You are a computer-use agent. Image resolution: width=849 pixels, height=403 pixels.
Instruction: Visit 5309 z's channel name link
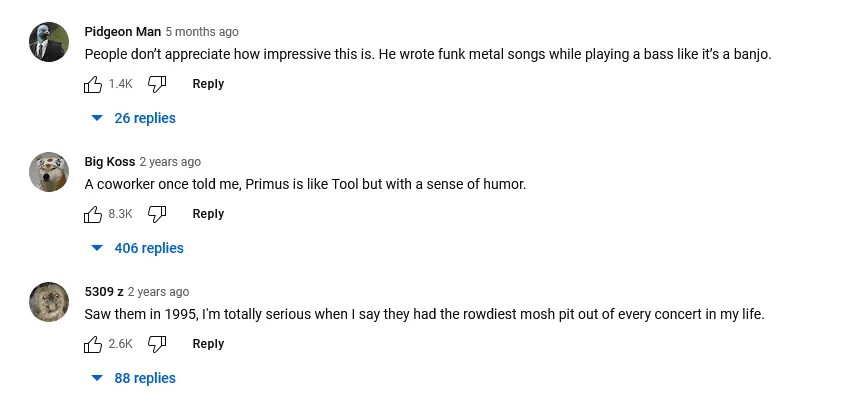pyautogui.click(x=103, y=292)
